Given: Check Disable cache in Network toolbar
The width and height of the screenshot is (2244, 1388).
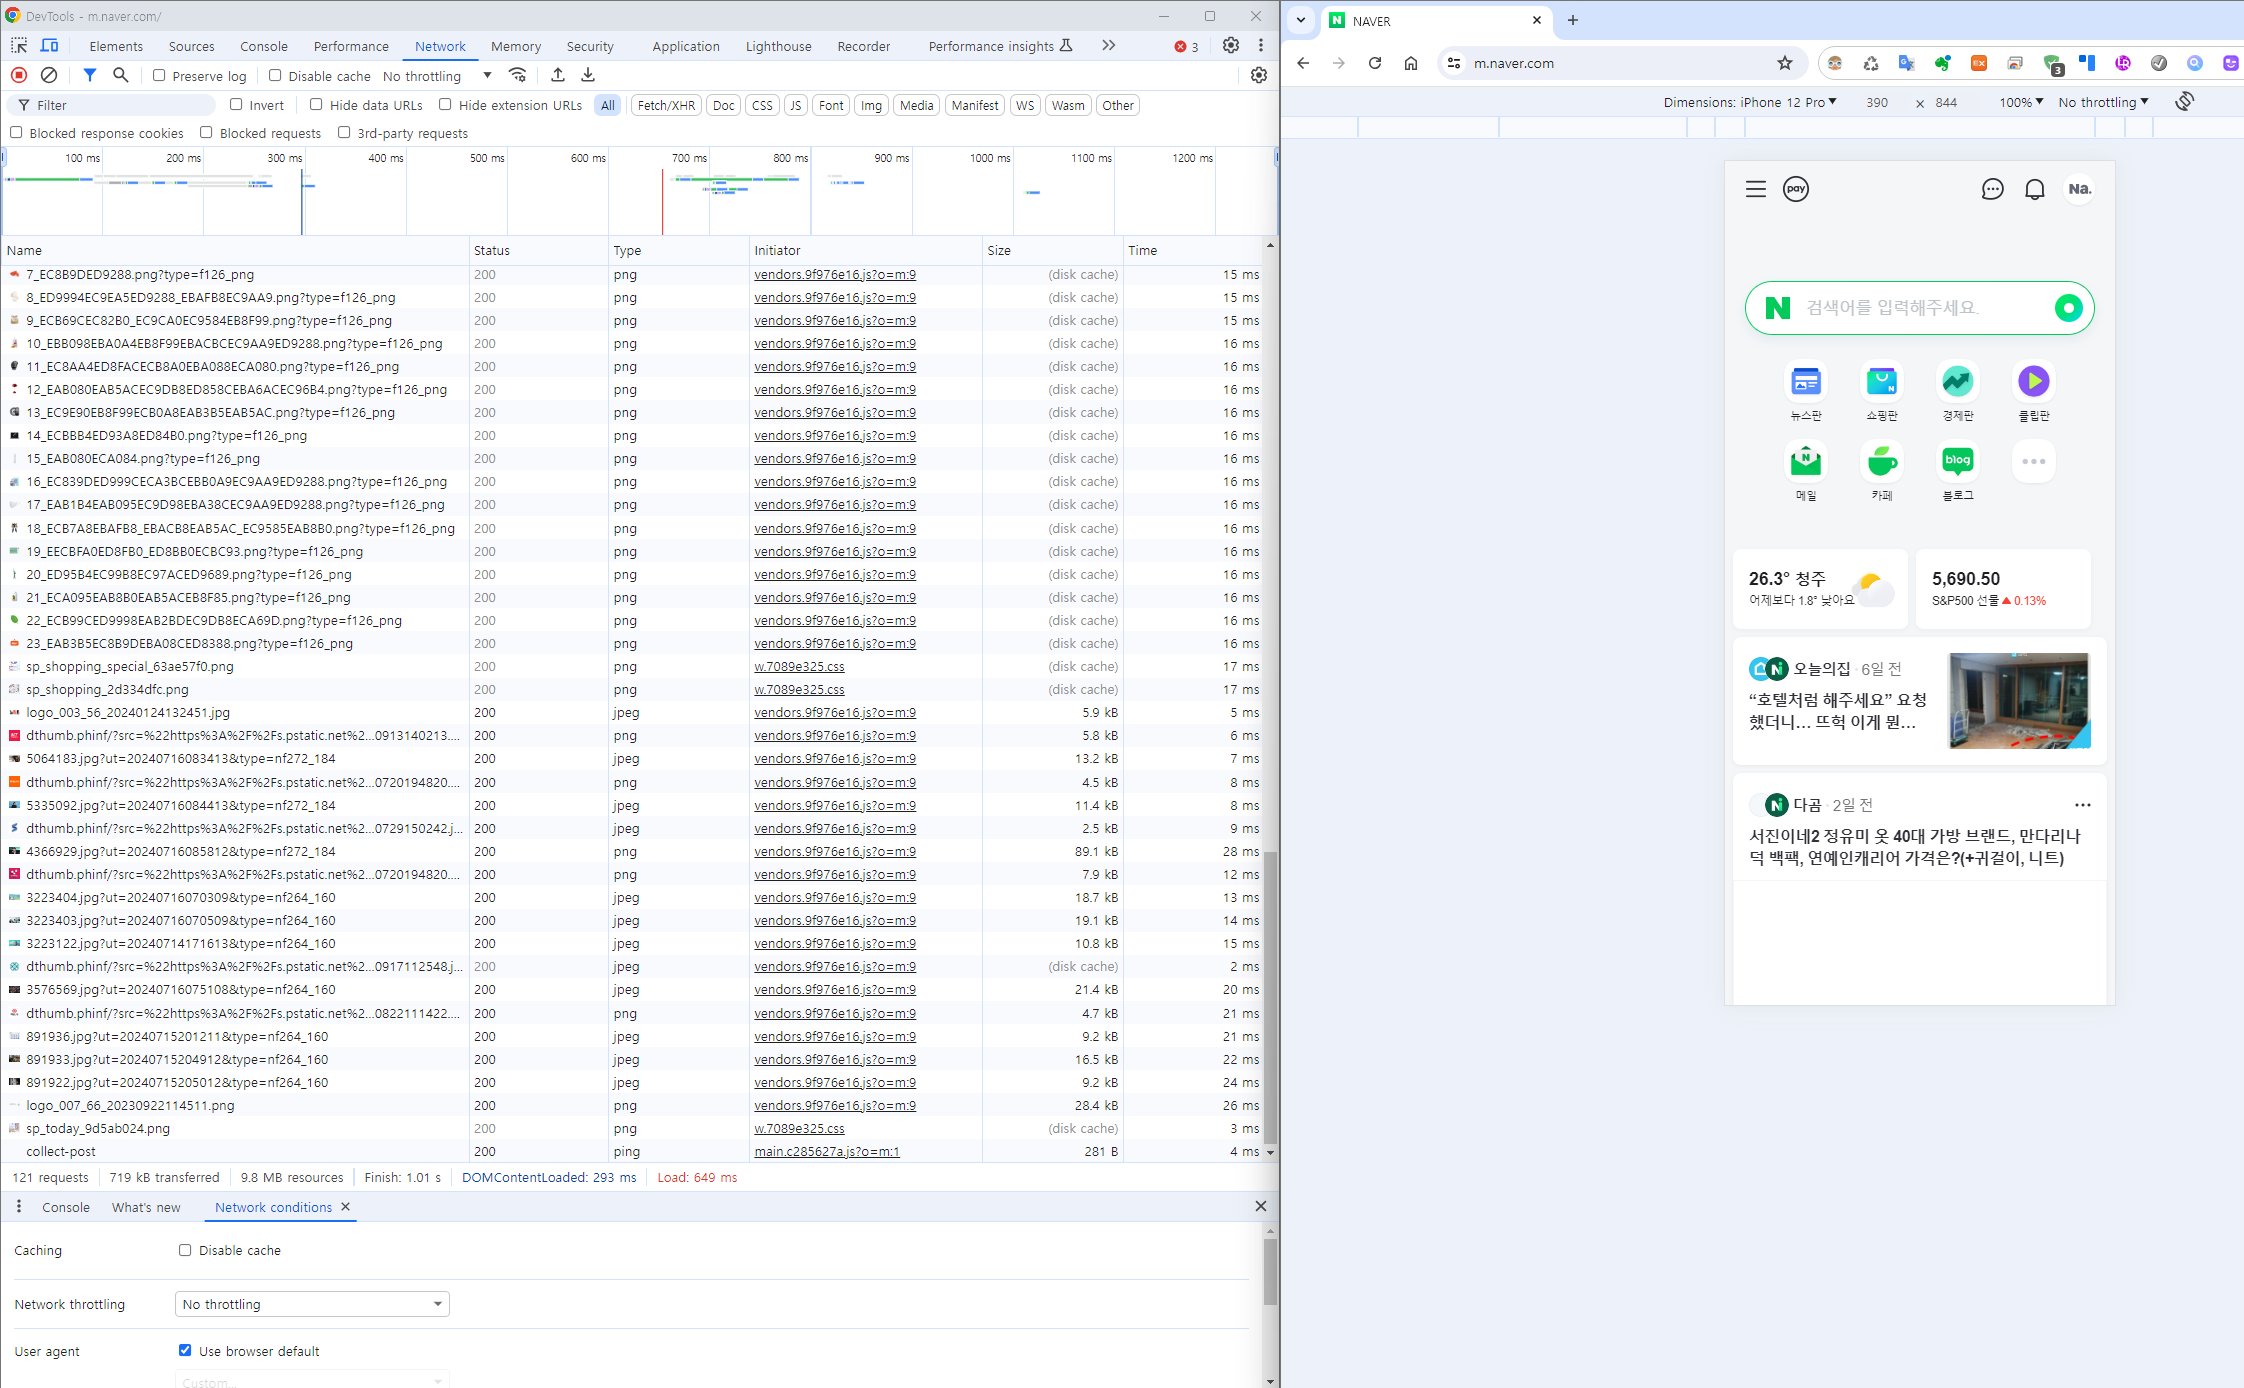Looking at the screenshot, I should click(275, 76).
